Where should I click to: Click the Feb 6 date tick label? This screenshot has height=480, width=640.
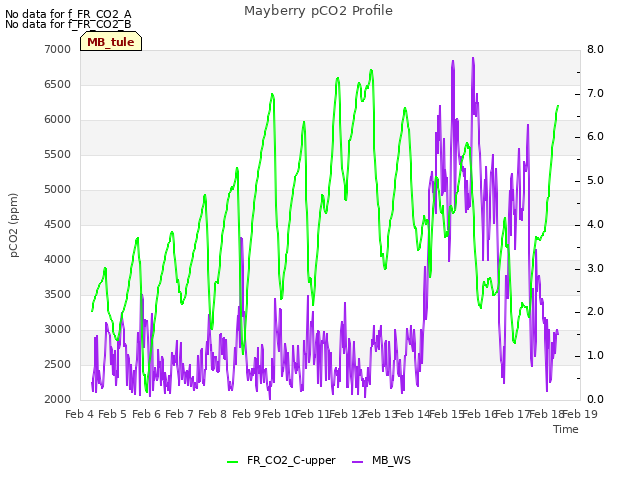tap(146, 415)
